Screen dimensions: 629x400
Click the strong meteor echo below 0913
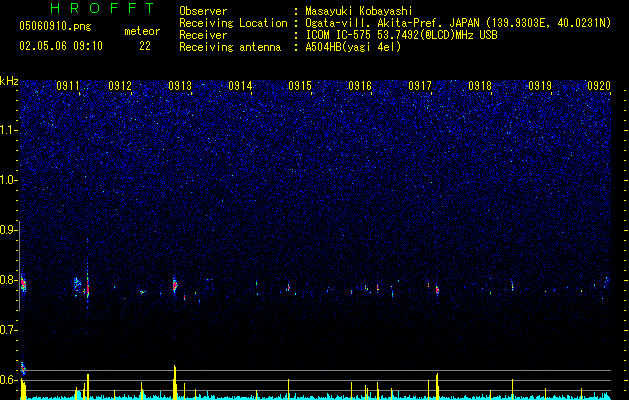pyautogui.click(x=174, y=285)
